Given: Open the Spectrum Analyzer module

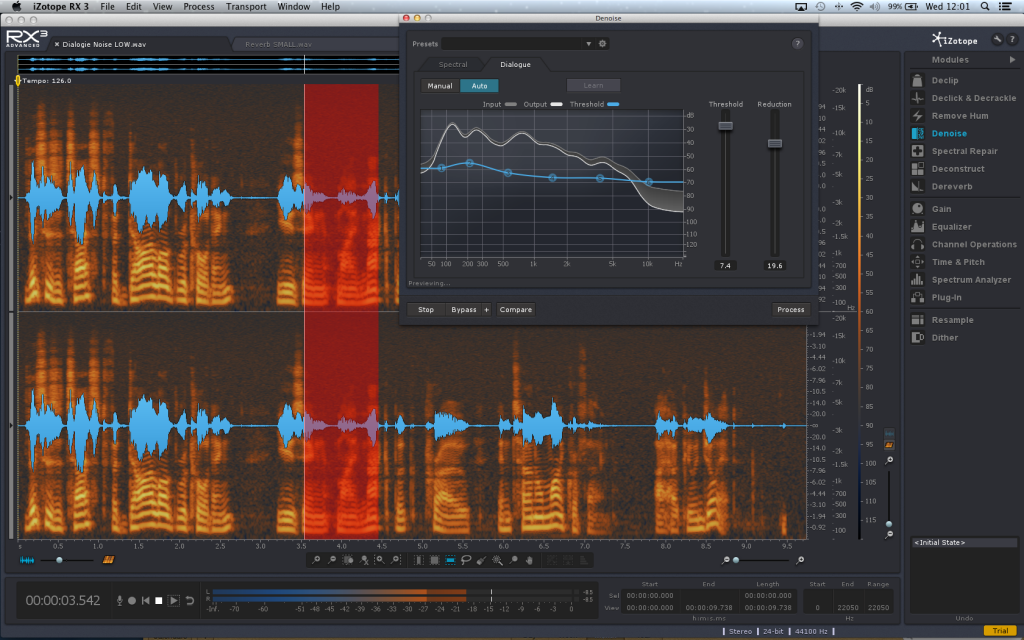Looking at the screenshot, I should 961,280.
